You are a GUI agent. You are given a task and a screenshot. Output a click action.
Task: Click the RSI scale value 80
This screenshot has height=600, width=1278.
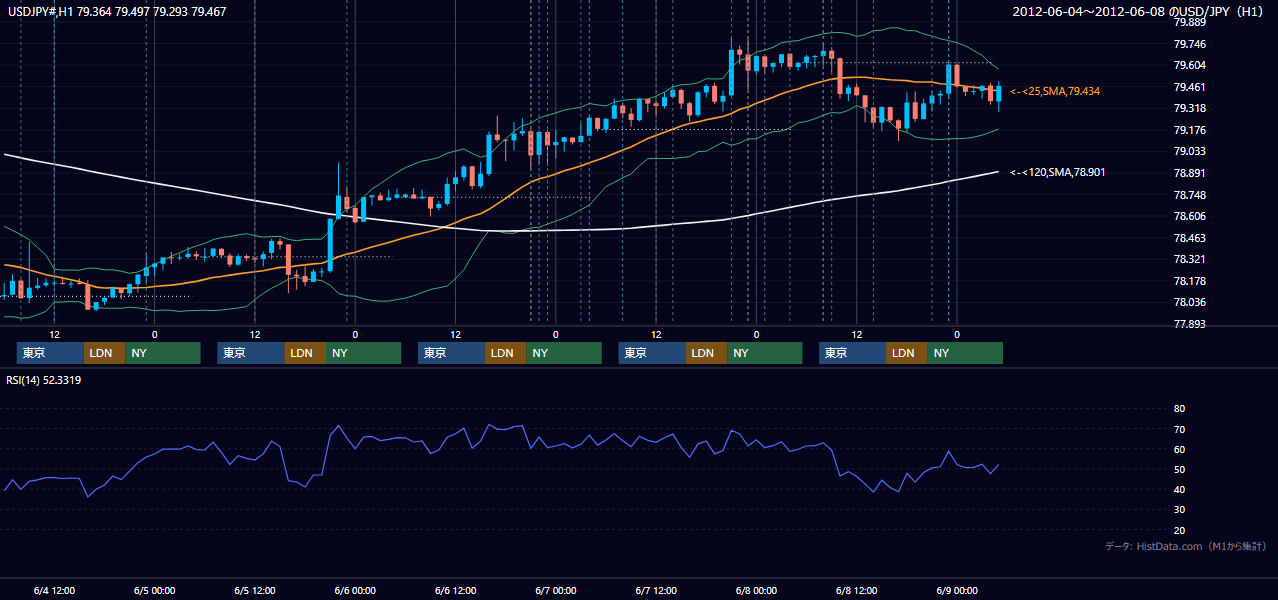tap(1179, 409)
